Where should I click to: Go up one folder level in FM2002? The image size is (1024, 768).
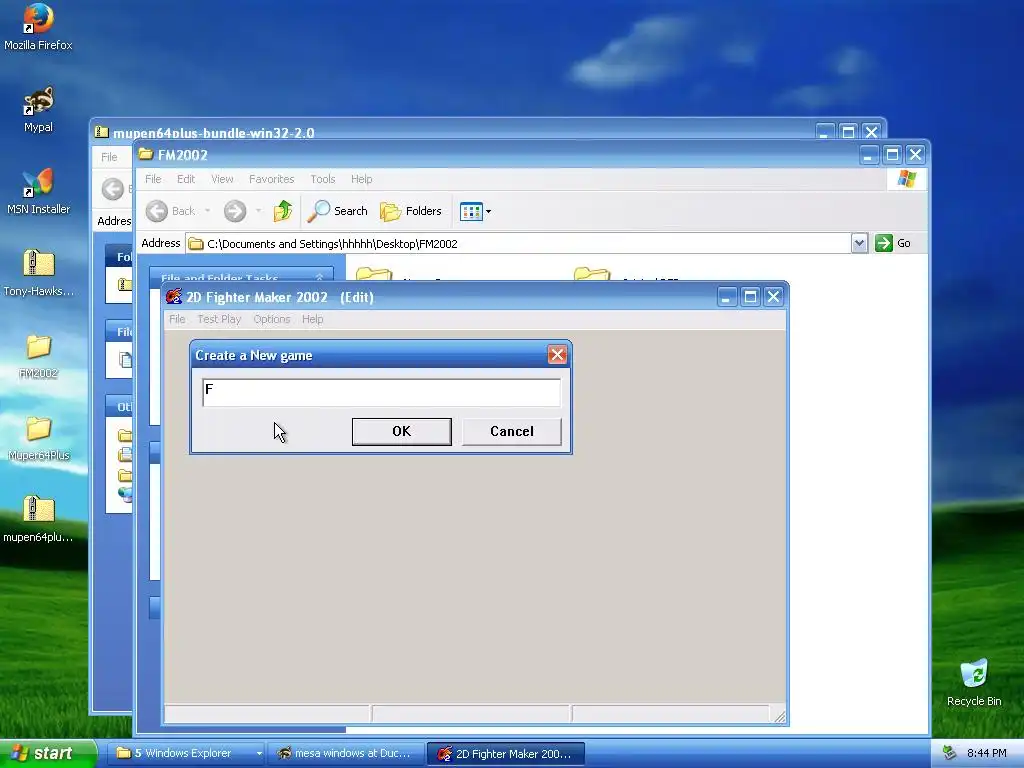[282, 211]
